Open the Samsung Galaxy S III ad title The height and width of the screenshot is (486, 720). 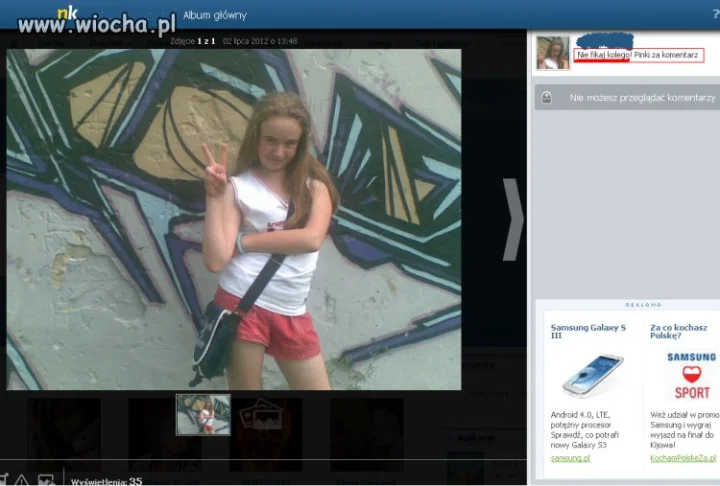(x=588, y=331)
